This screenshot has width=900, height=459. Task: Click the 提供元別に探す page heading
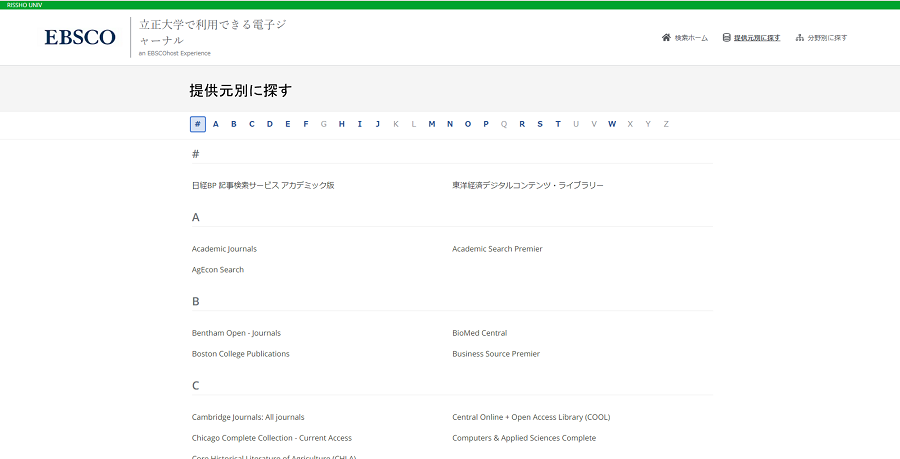click(x=241, y=91)
